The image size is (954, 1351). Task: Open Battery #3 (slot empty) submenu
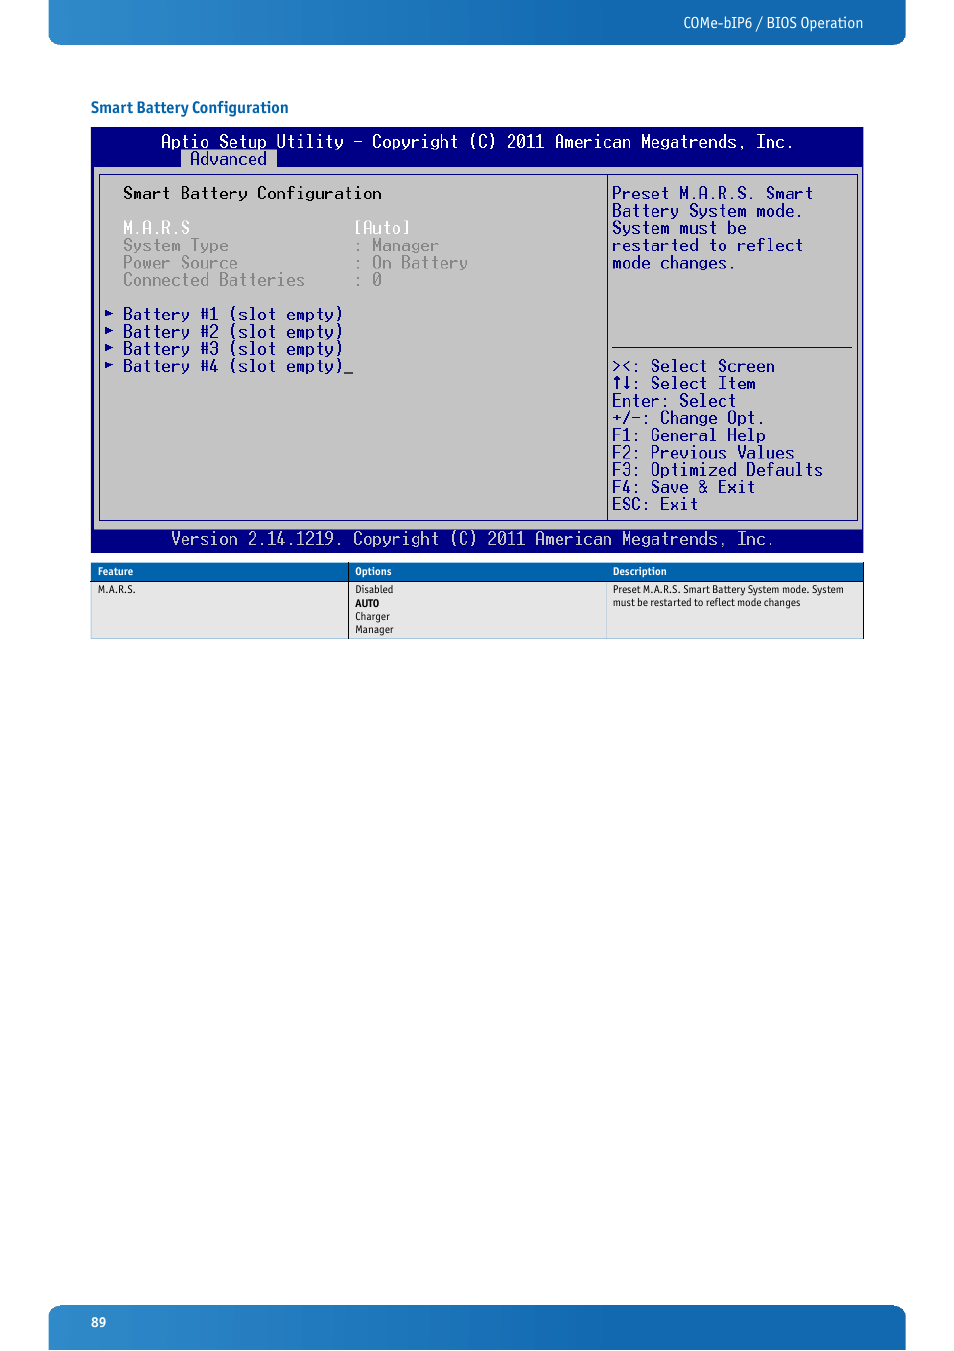pos(233,349)
